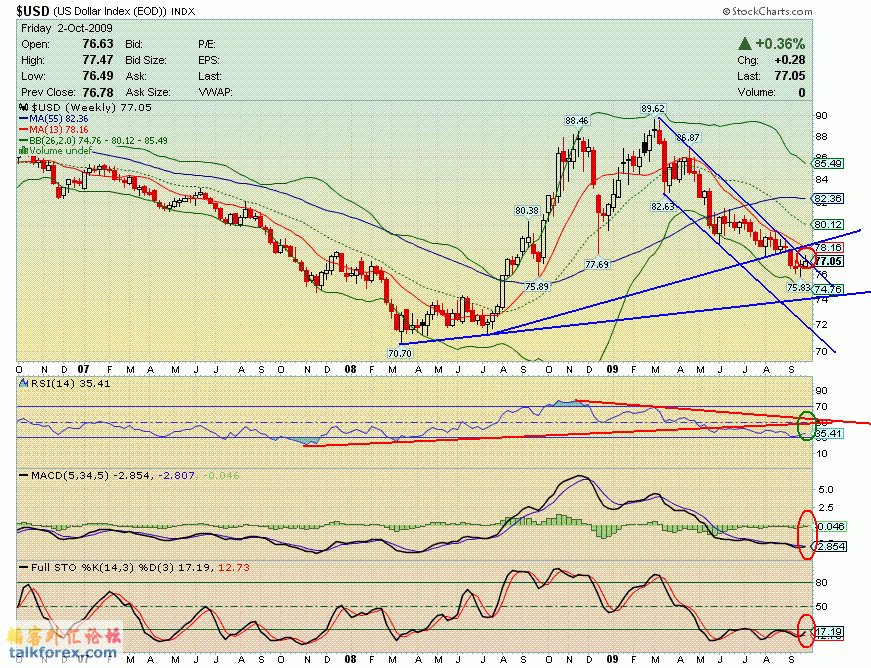Screen dimensions: 871x668
Task: Click the 35.41 RSI axis tag
Action: tap(828, 433)
